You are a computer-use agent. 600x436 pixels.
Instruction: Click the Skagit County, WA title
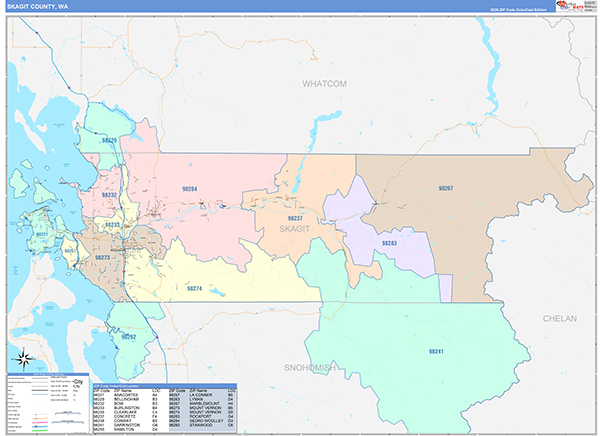[x=38, y=7]
